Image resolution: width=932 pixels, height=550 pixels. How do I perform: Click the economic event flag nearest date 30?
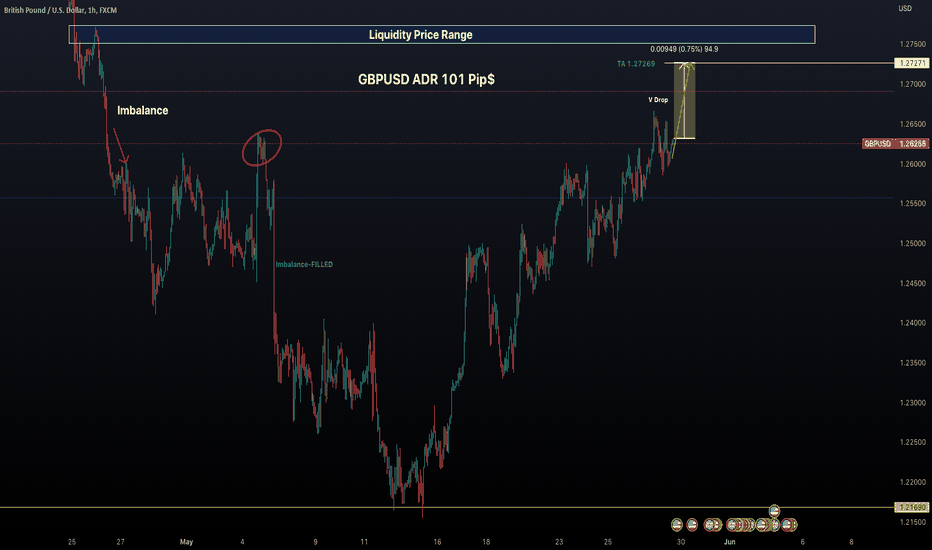coord(676,524)
